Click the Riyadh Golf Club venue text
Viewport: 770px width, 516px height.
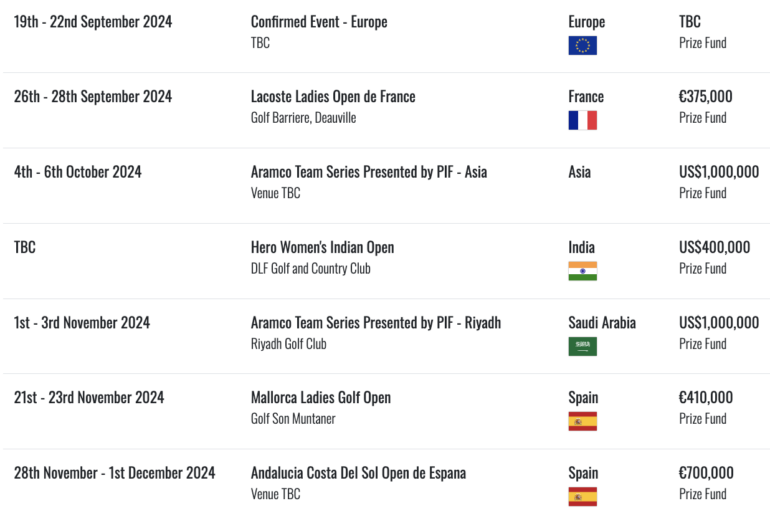point(288,344)
